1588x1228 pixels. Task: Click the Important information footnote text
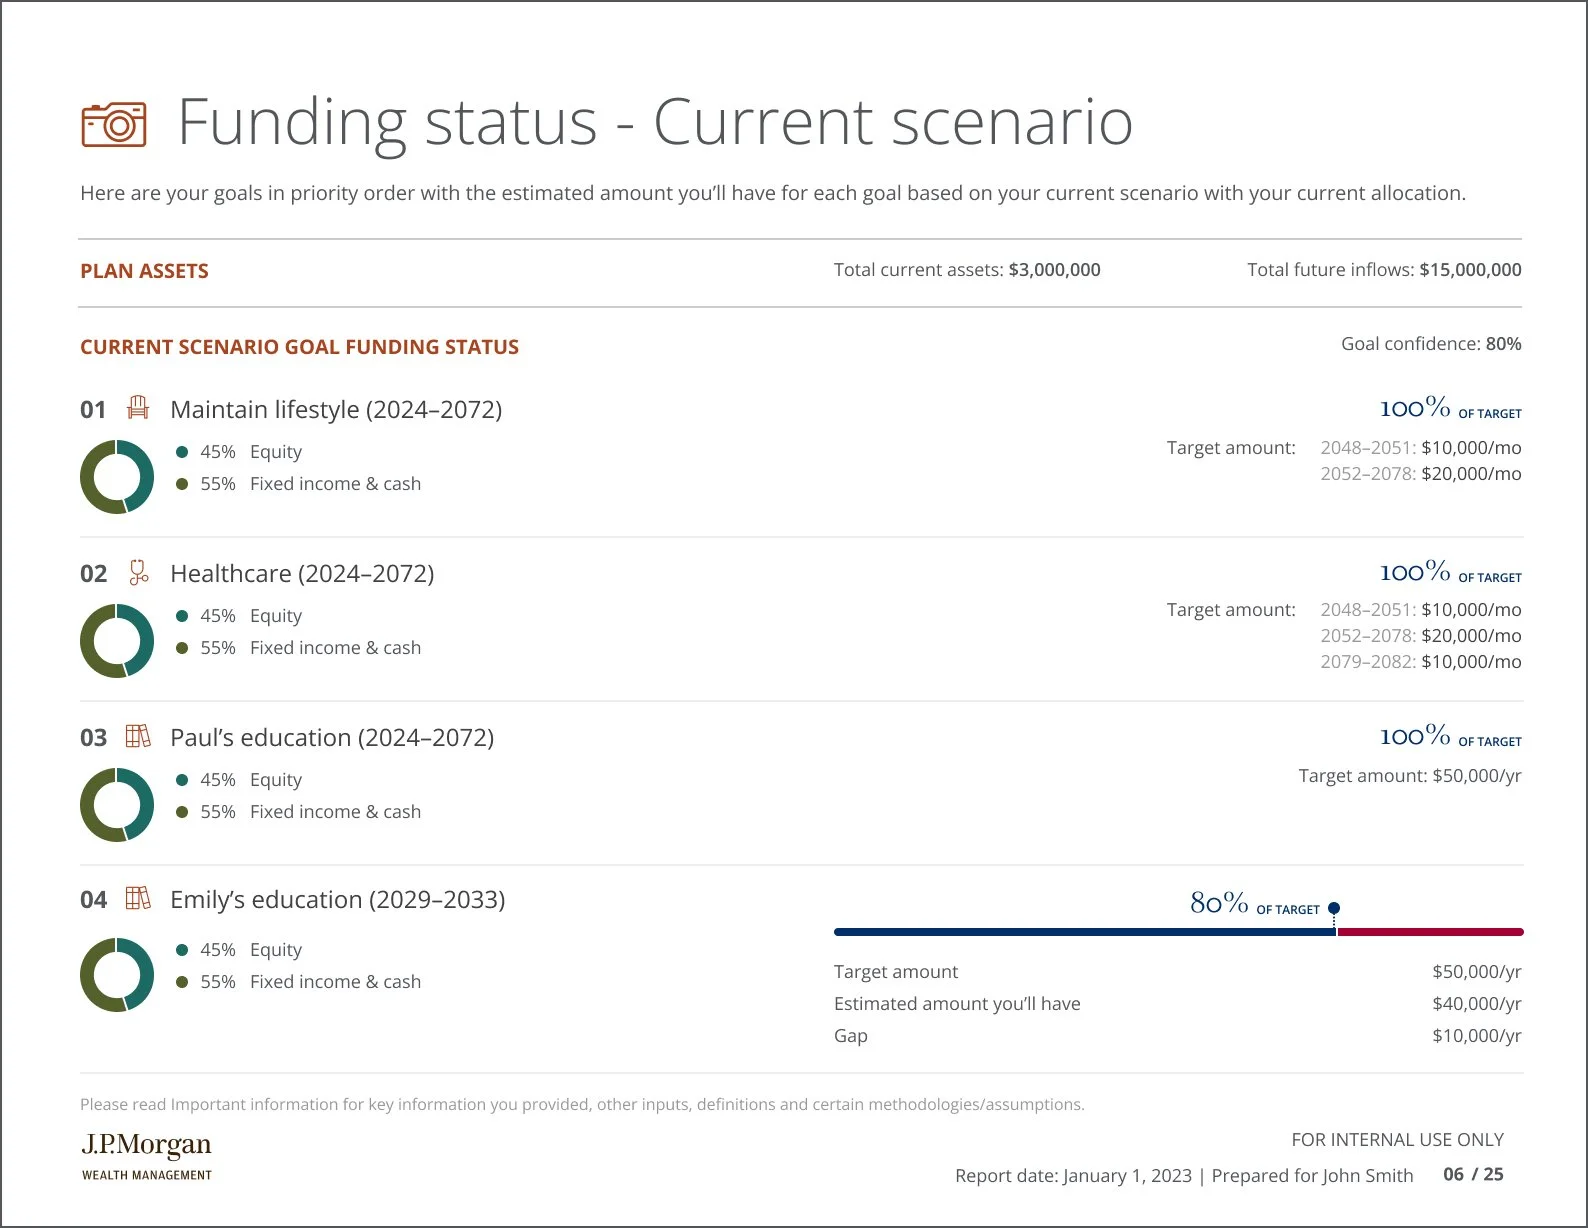582,1104
